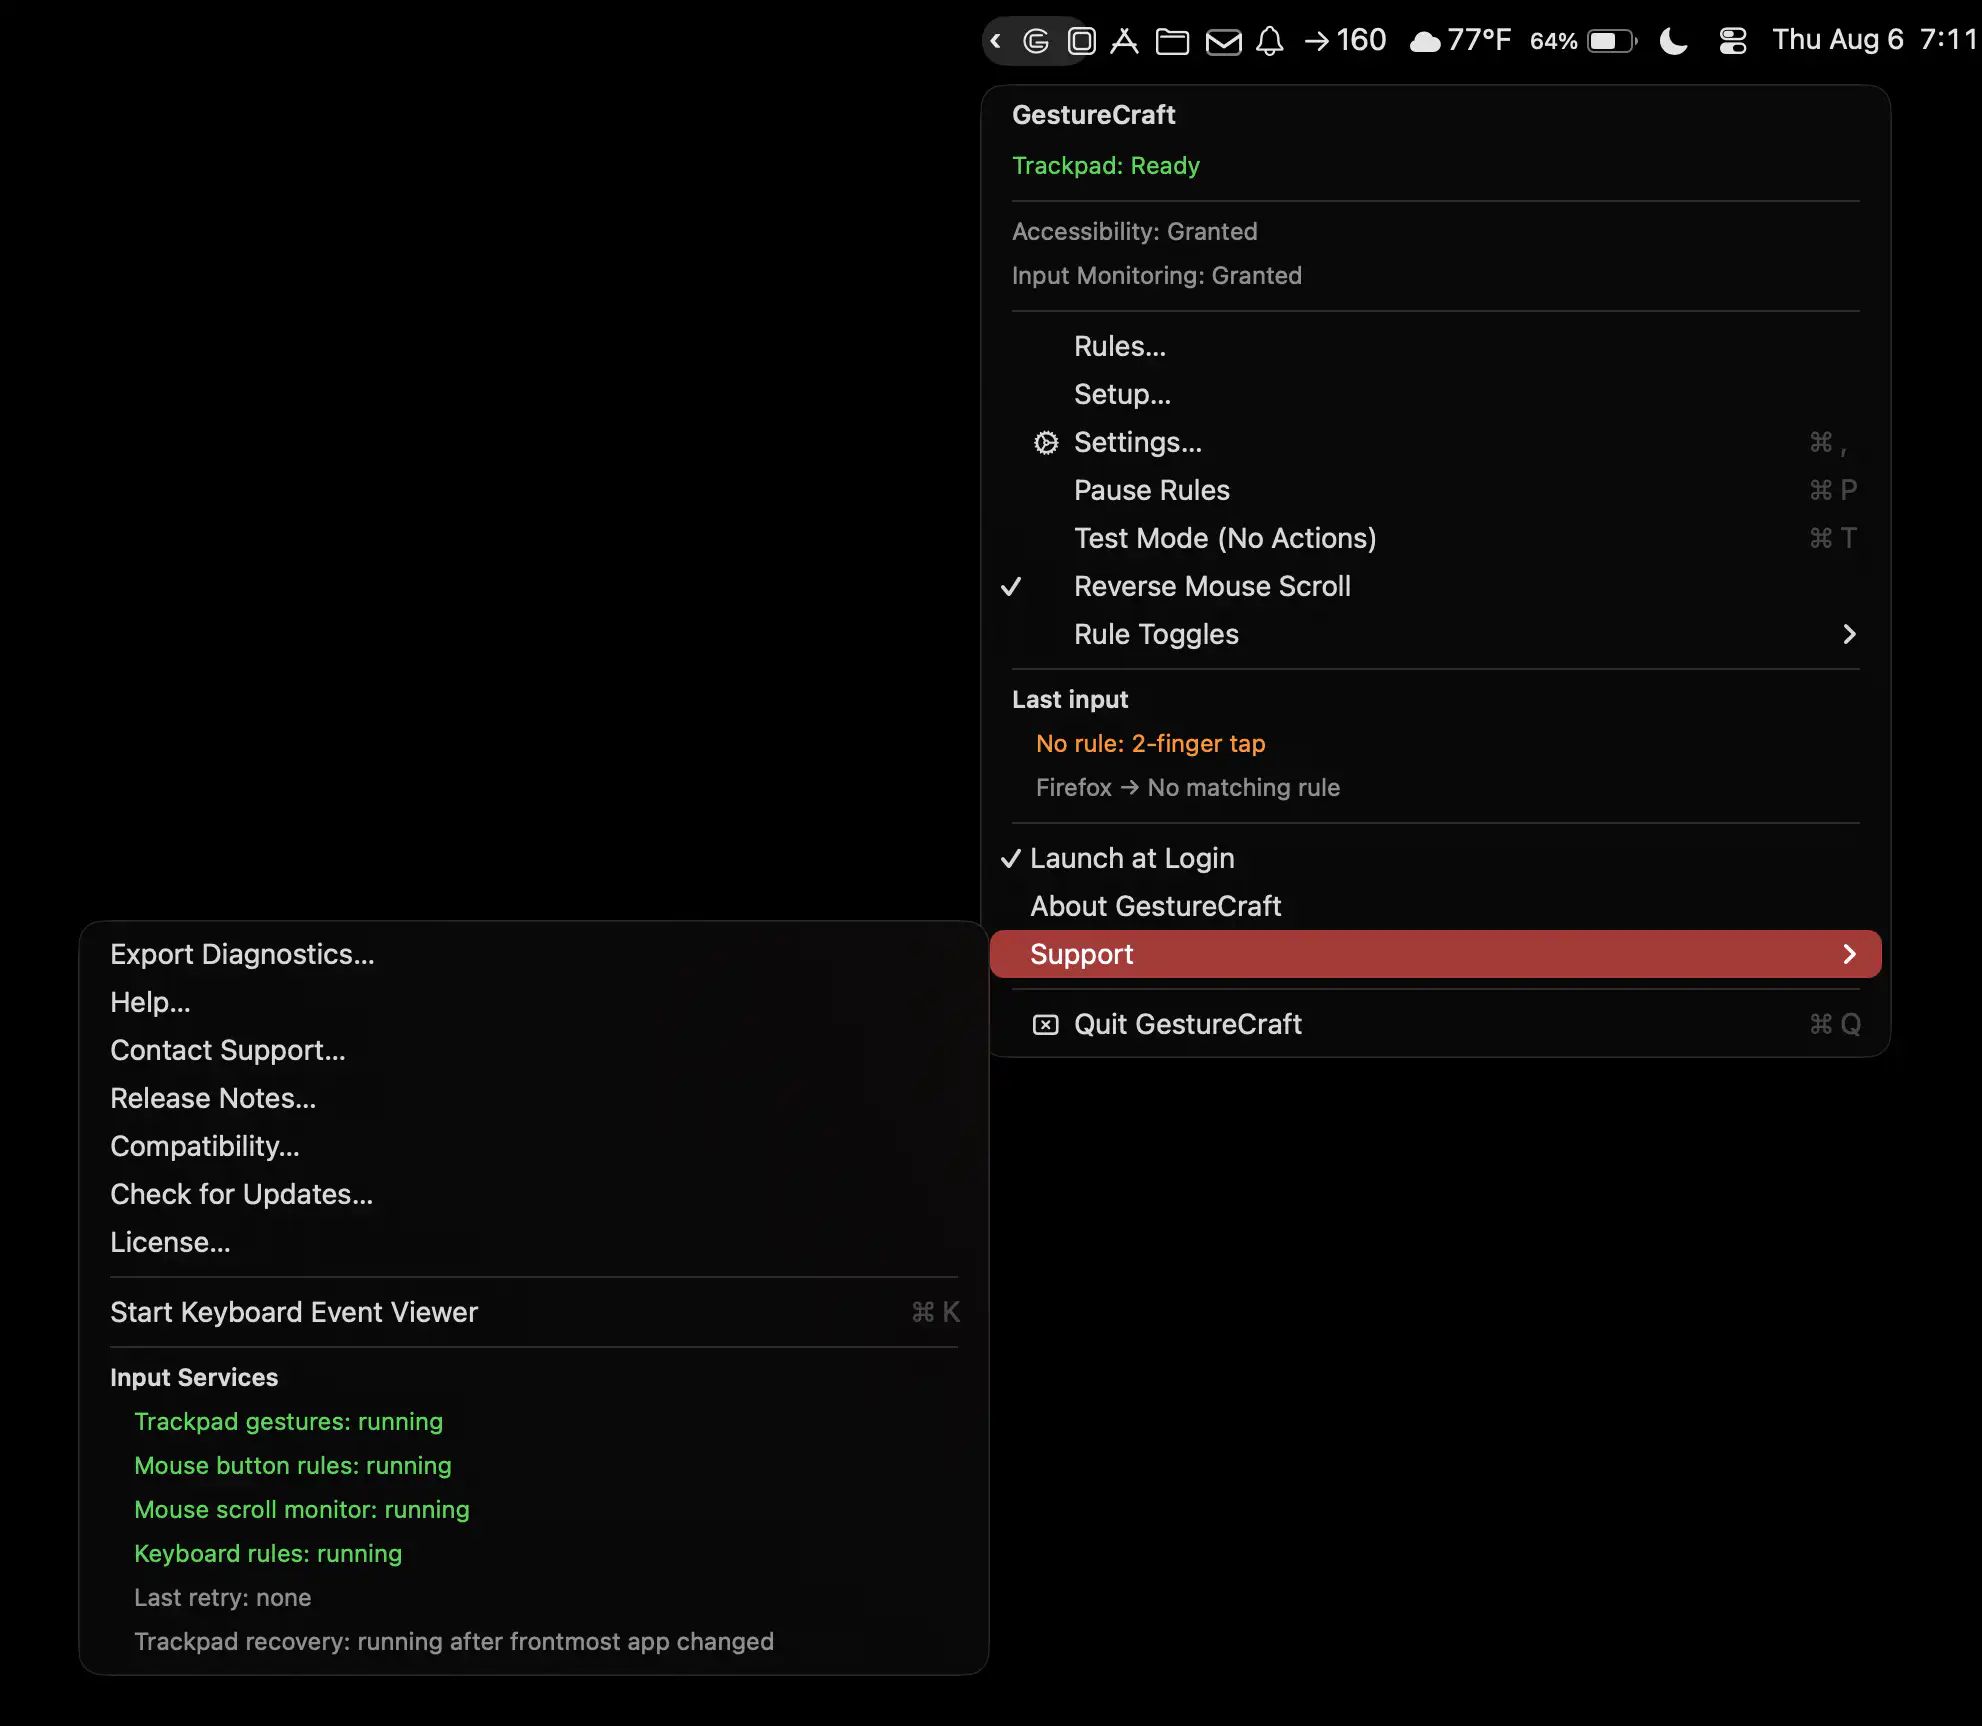
Task: Open the Rules... menu item
Action: coord(1436,346)
